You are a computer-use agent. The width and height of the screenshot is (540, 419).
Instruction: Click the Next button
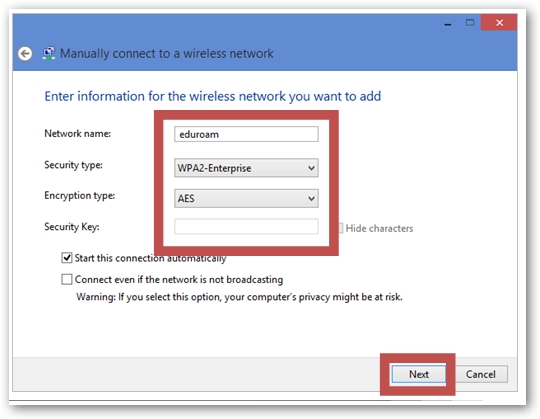point(418,374)
